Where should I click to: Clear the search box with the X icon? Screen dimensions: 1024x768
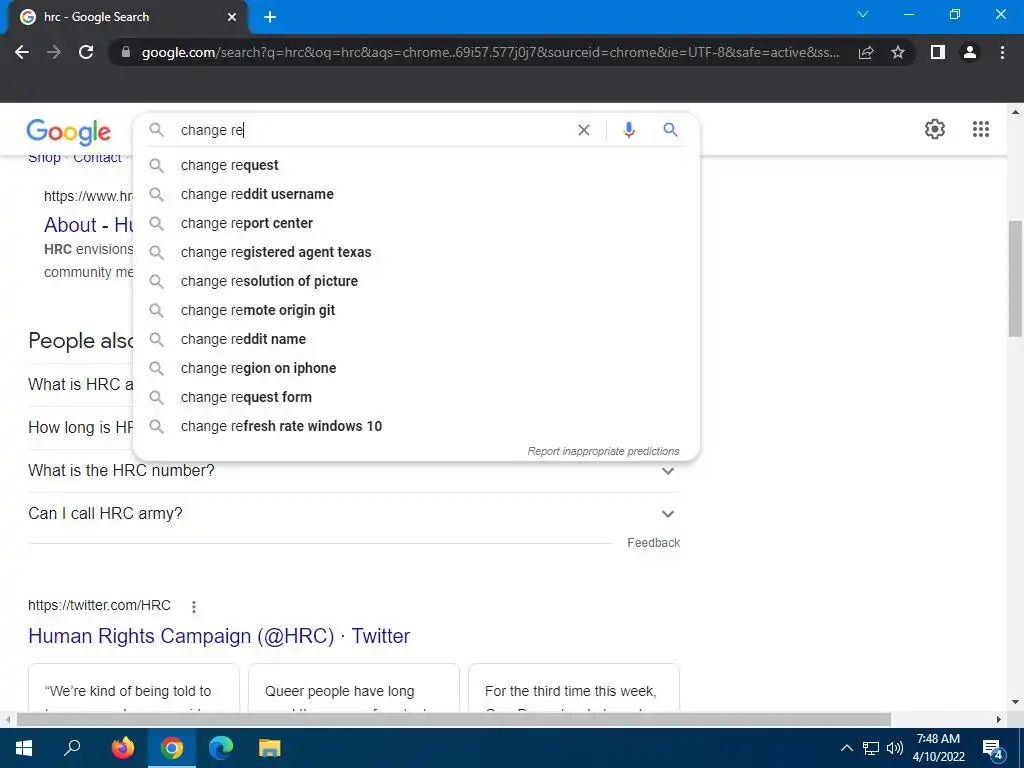pos(584,130)
